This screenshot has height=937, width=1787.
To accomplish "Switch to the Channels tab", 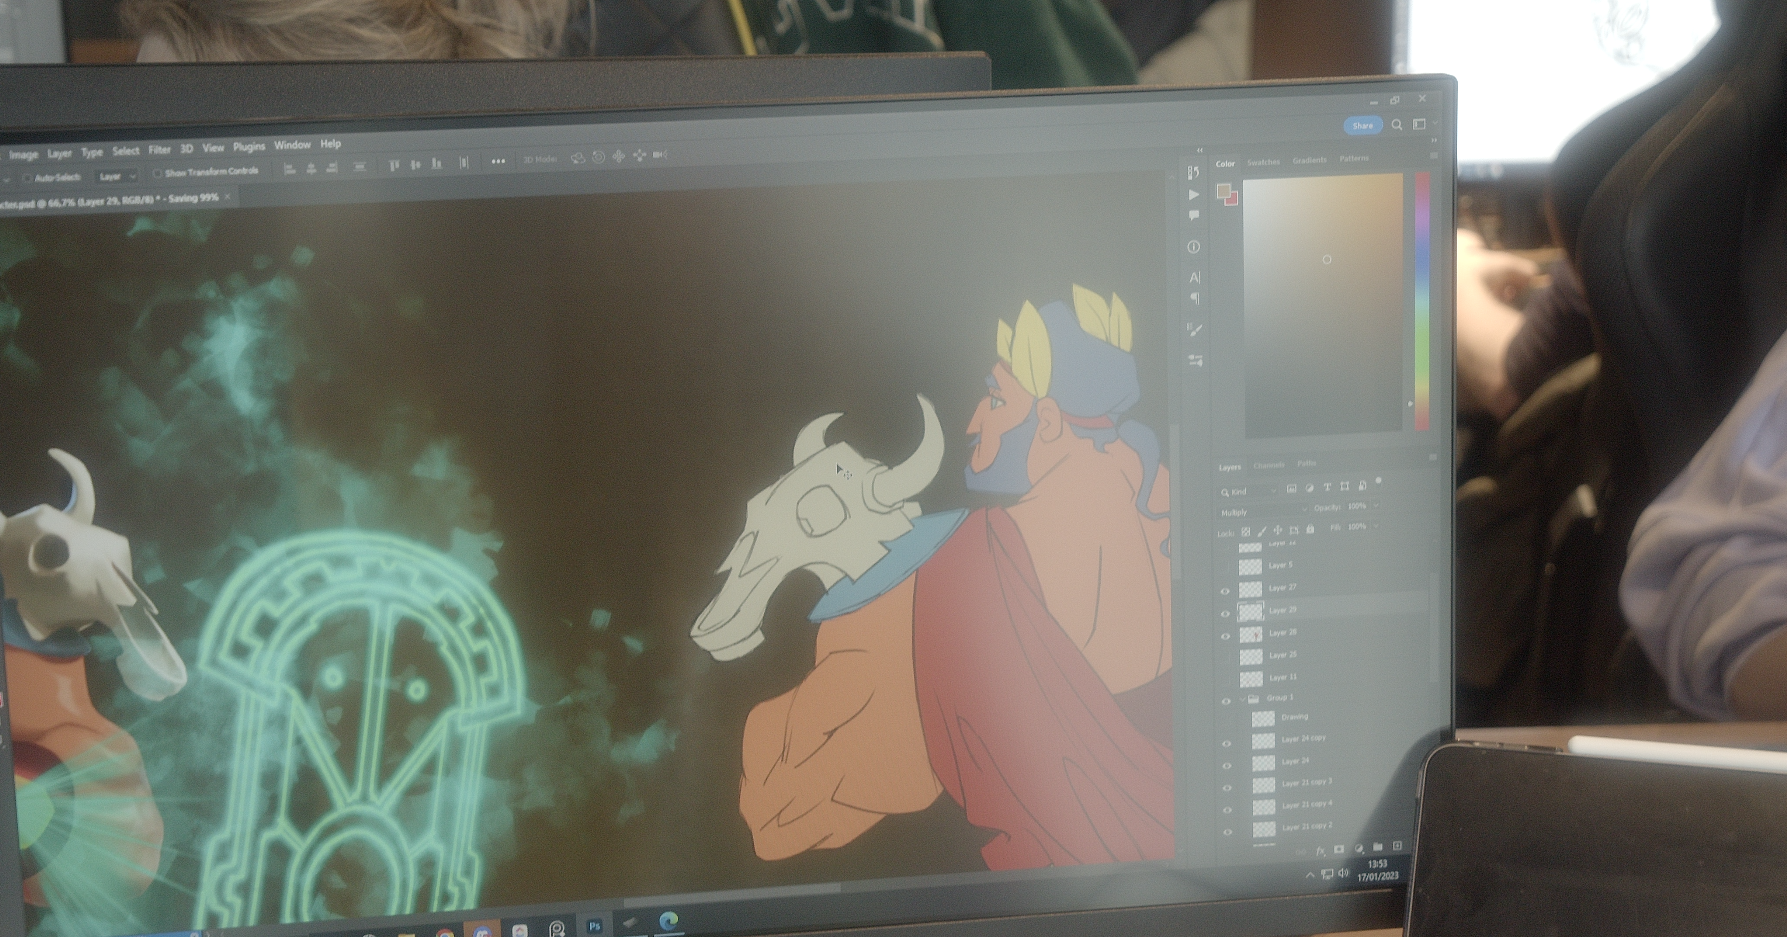I will click(x=1269, y=465).
